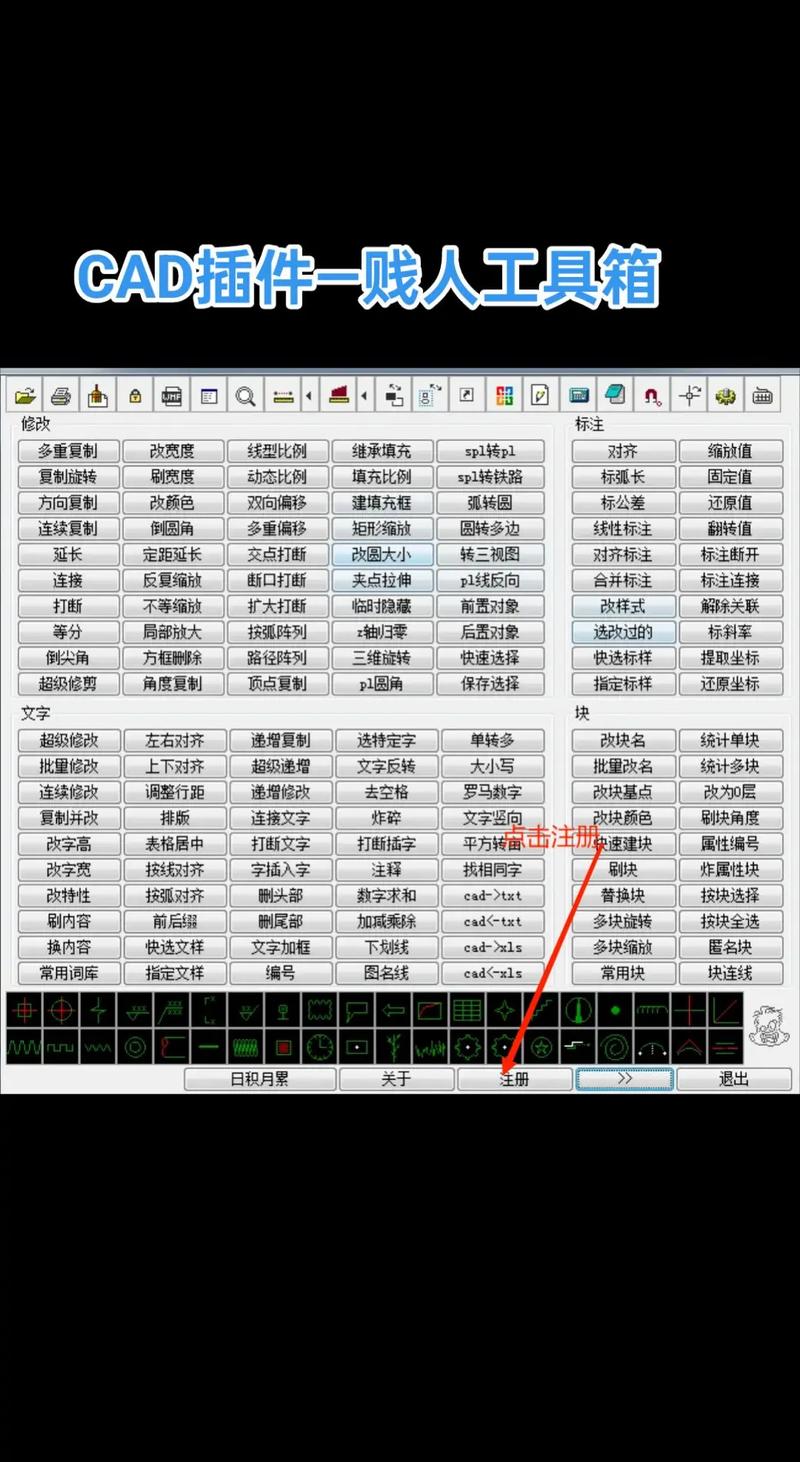Click the printer toolbar icon
The height and width of the screenshot is (1462, 800).
click(61, 395)
